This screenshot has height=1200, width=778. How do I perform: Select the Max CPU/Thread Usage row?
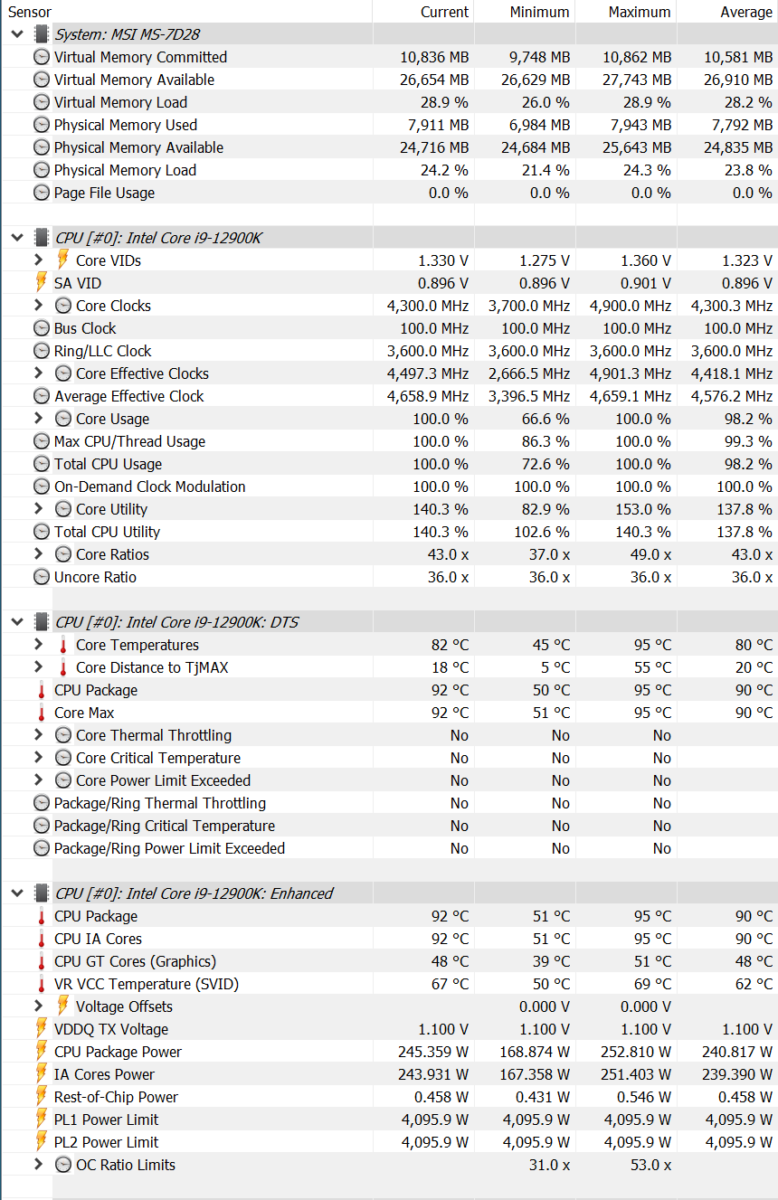click(389, 441)
